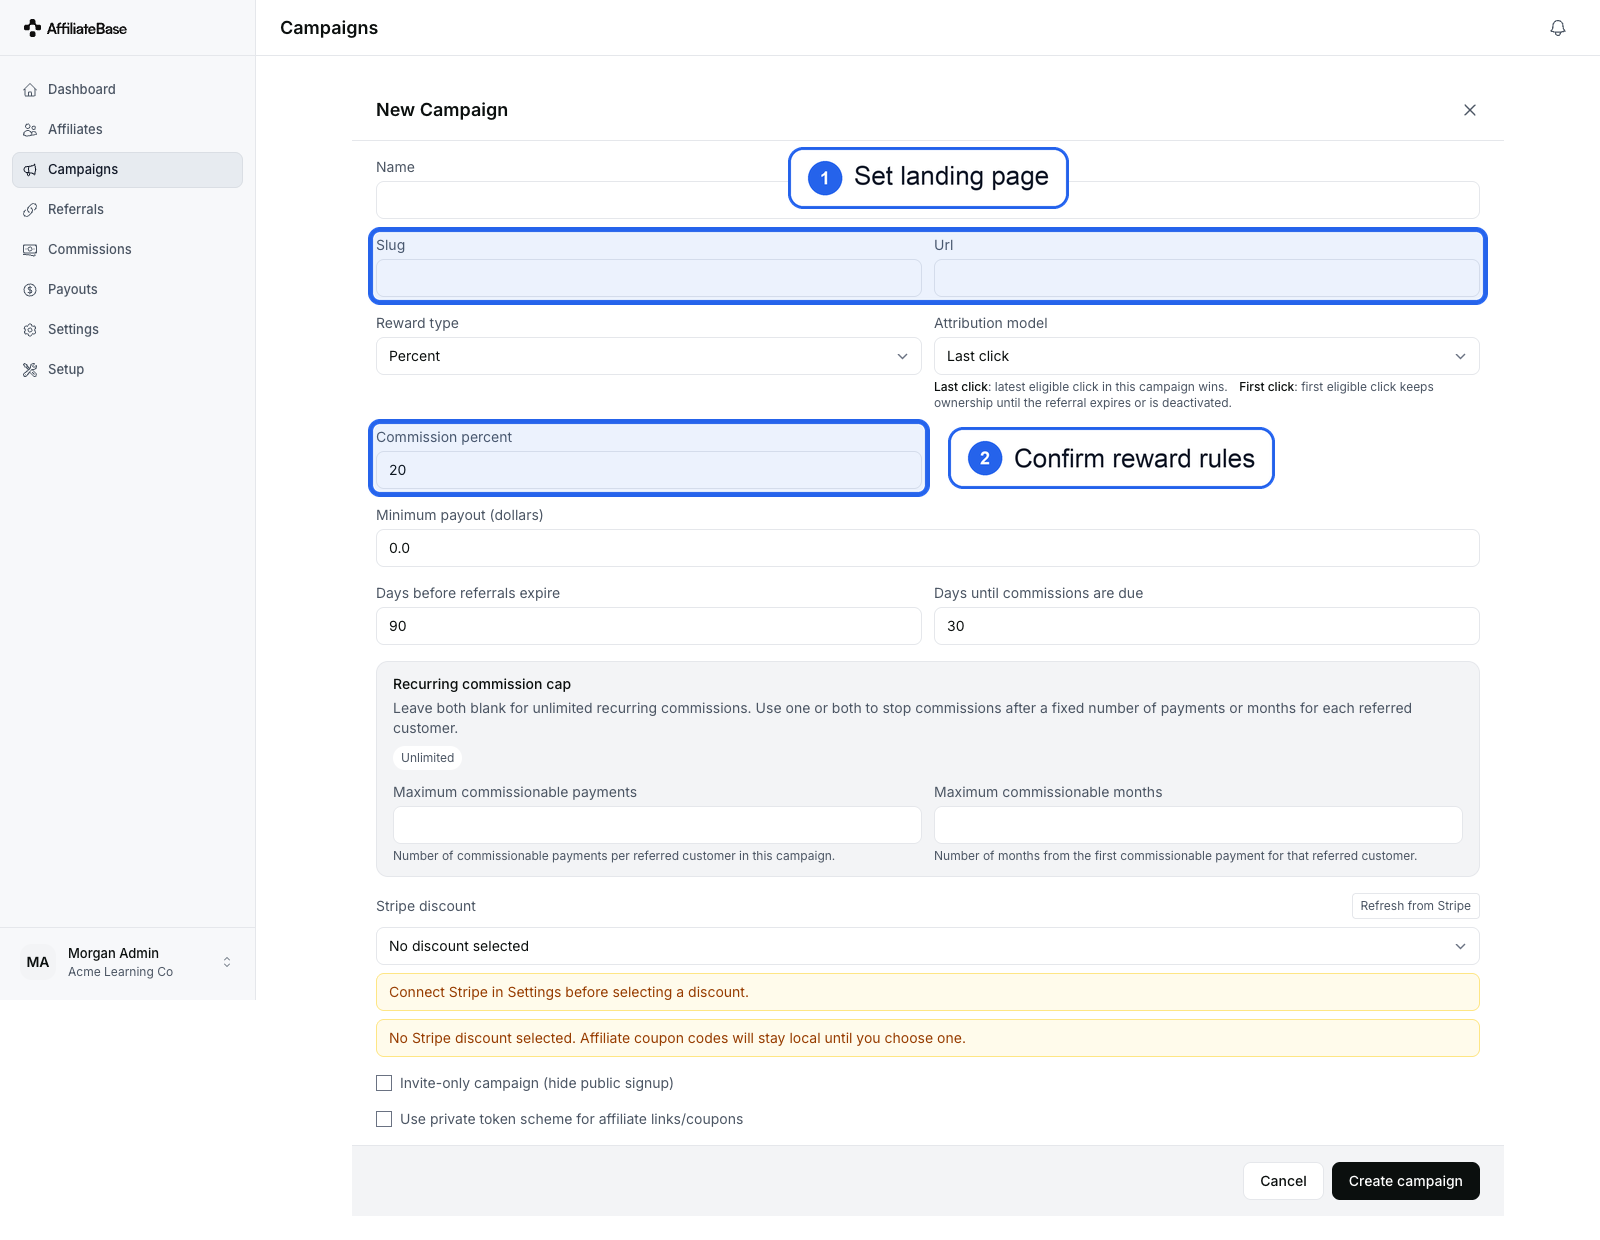
Task: Open Dashboard from the sidebar
Action: click(x=127, y=89)
